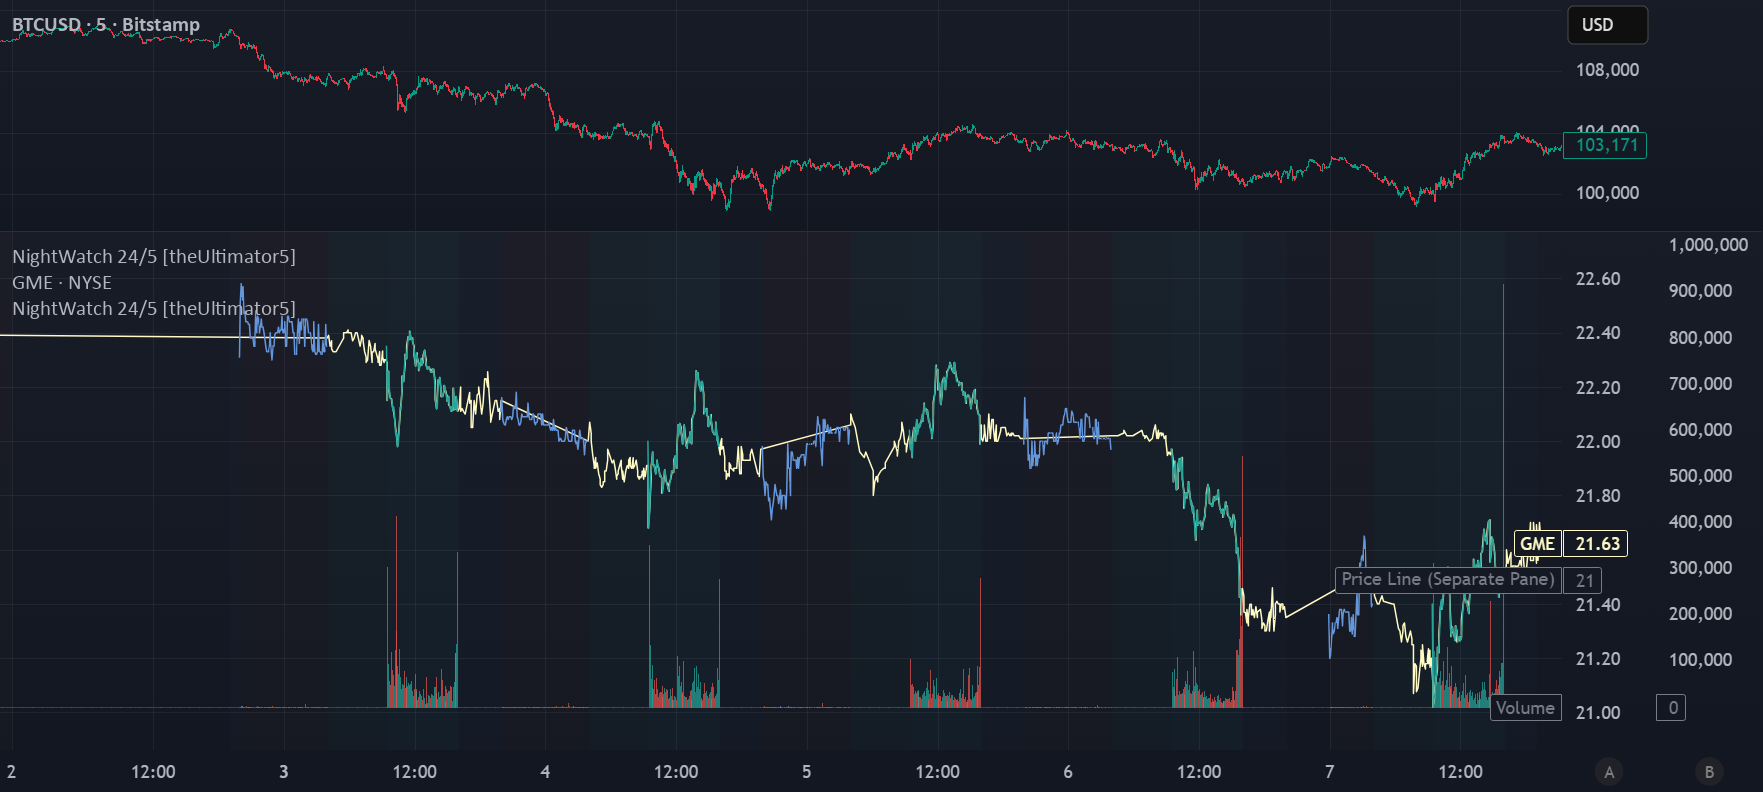
Task: Click the Volume label on the scale
Action: point(1525,708)
